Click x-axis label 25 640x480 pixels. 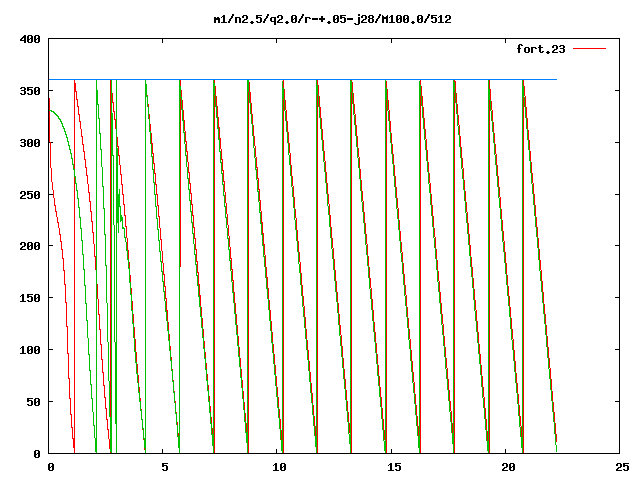pyautogui.click(x=622, y=467)
